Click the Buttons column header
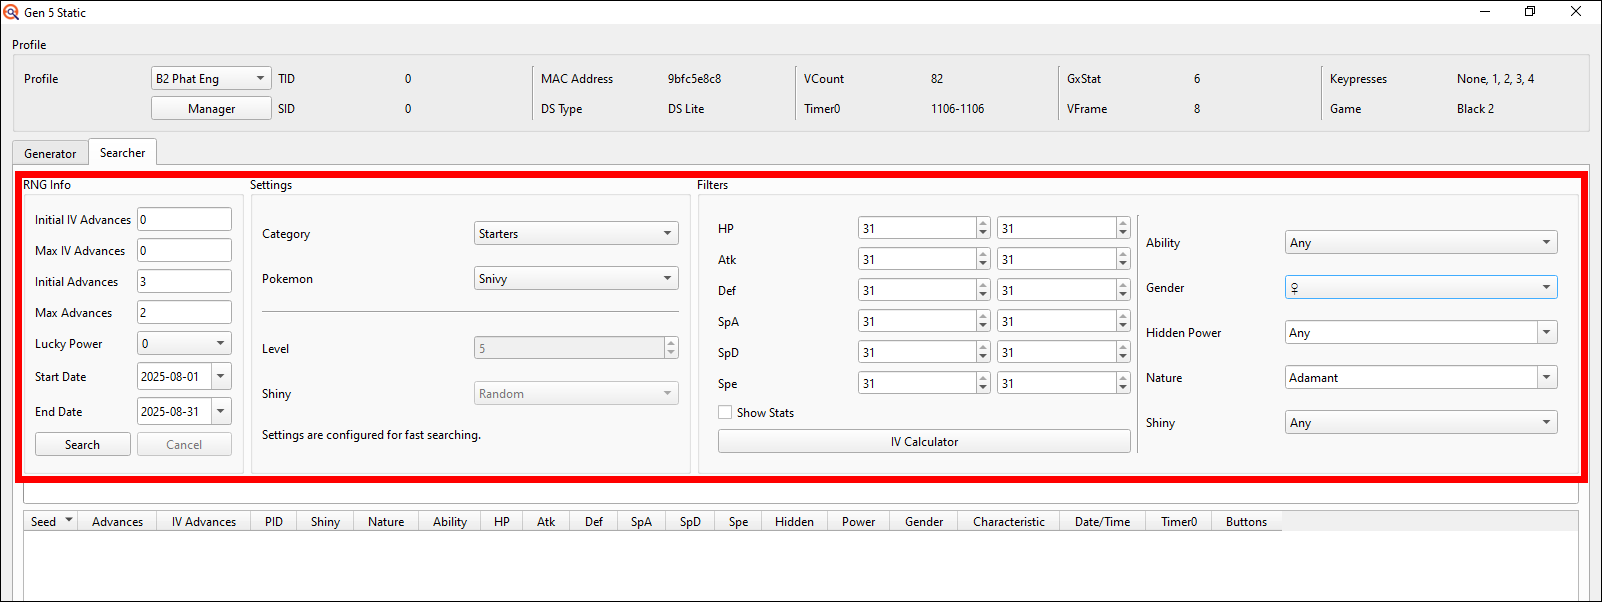Screen dimensions: 1602x602 tap(1246, 521)
